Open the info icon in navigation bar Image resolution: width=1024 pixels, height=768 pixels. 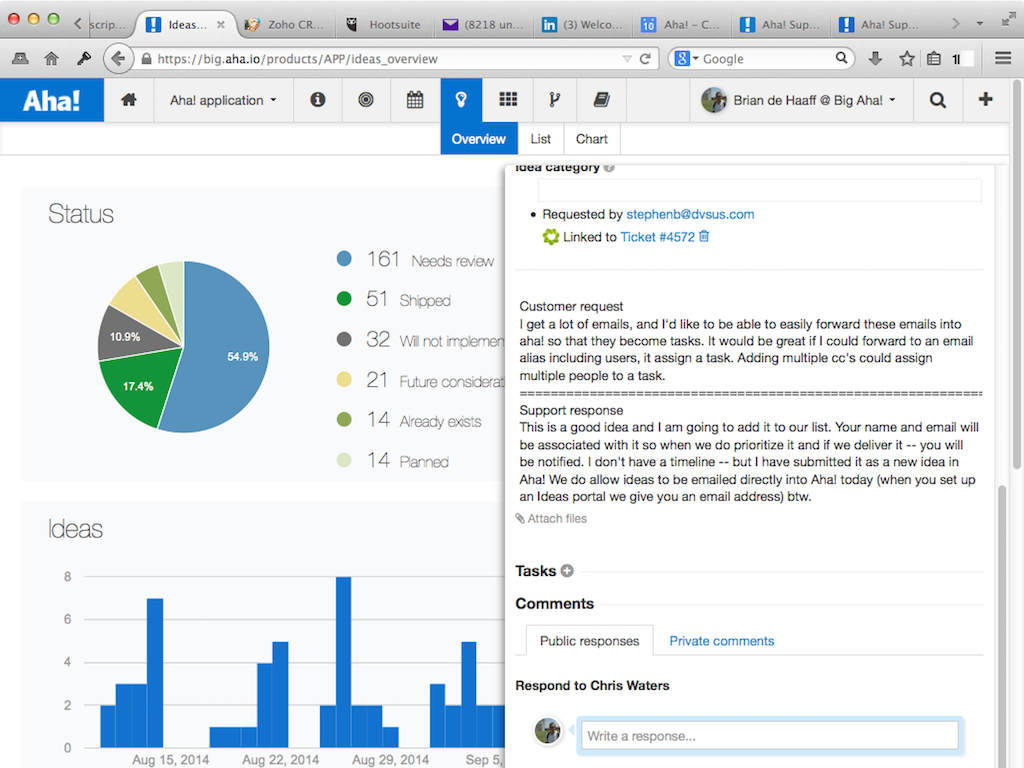click(318, 100)
